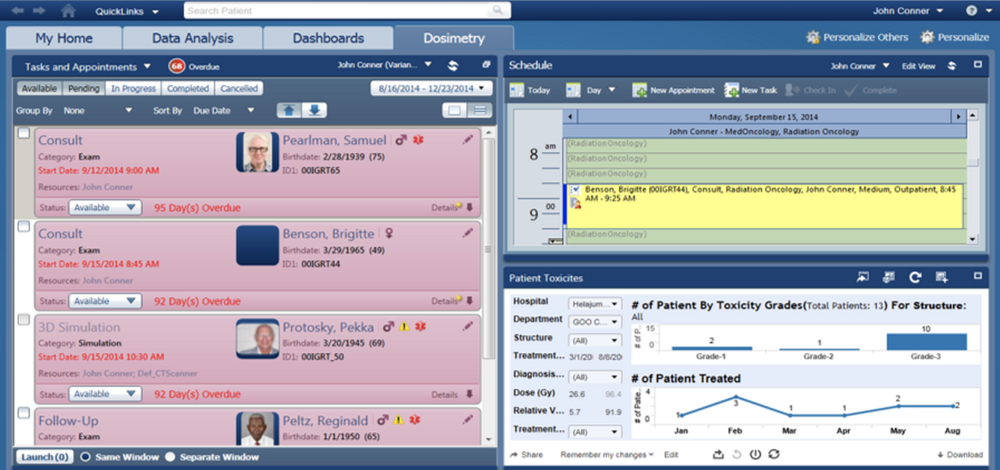Select the Separate Window radio button
This screenshot has width=1000, height=470.
click(170, 457)
